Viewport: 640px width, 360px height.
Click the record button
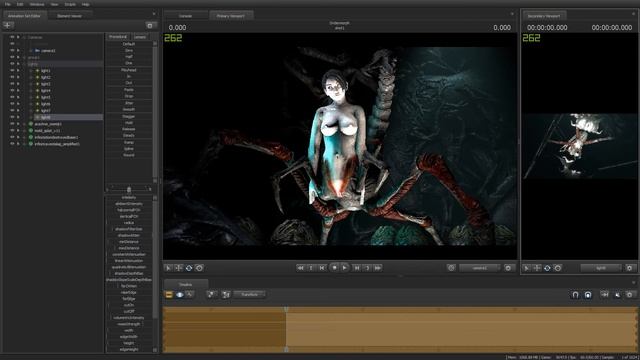pos(335,268)
